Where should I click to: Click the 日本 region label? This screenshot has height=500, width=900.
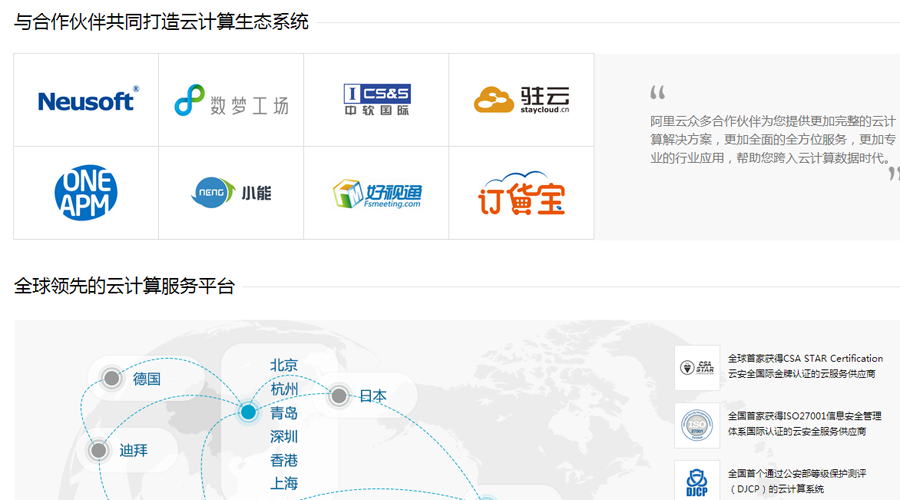[x=373, y=396]
